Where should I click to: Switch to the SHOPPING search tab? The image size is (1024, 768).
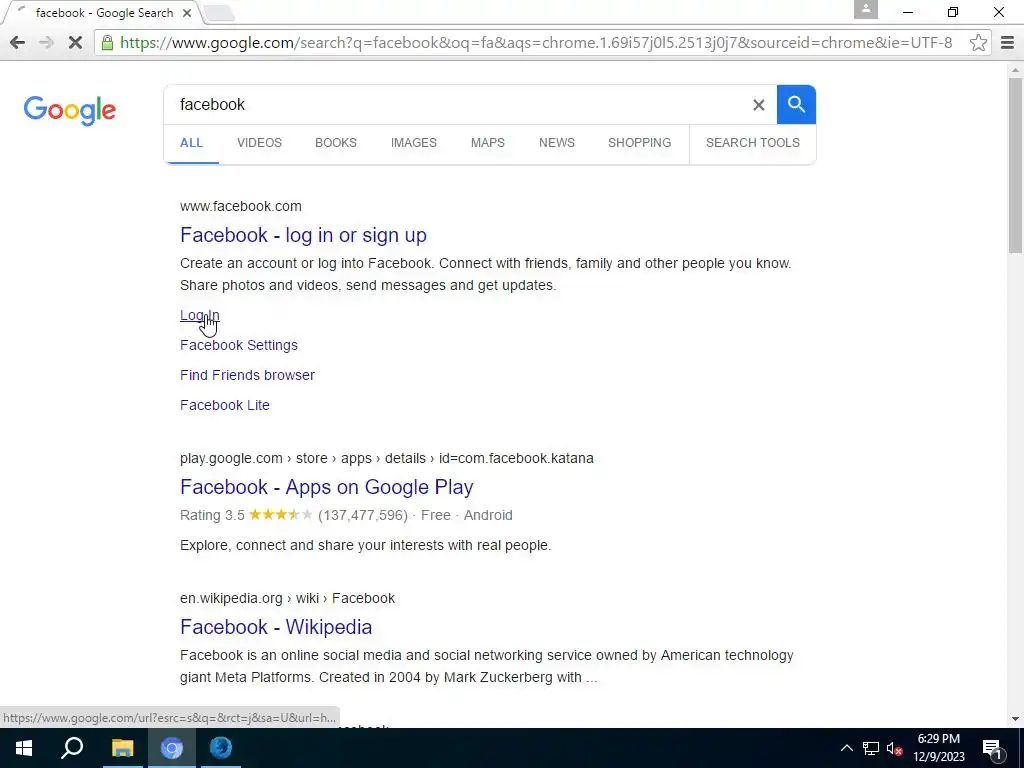(639, 142)
